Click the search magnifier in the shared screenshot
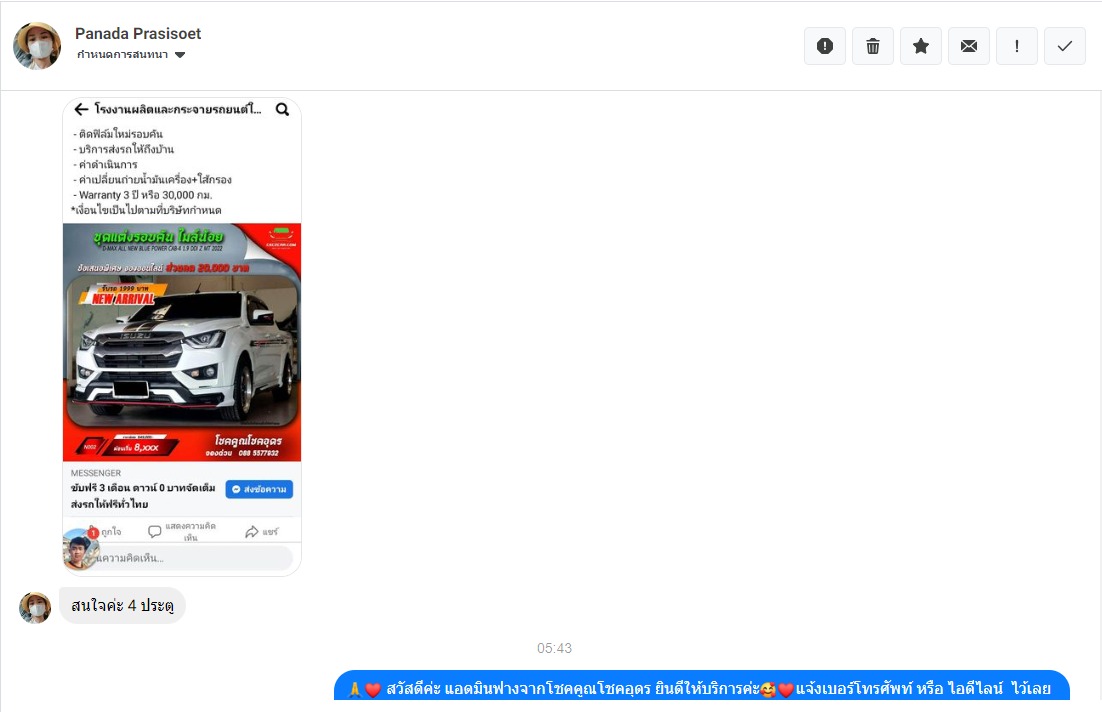The image size is (1102, 712). pos(283,109)
